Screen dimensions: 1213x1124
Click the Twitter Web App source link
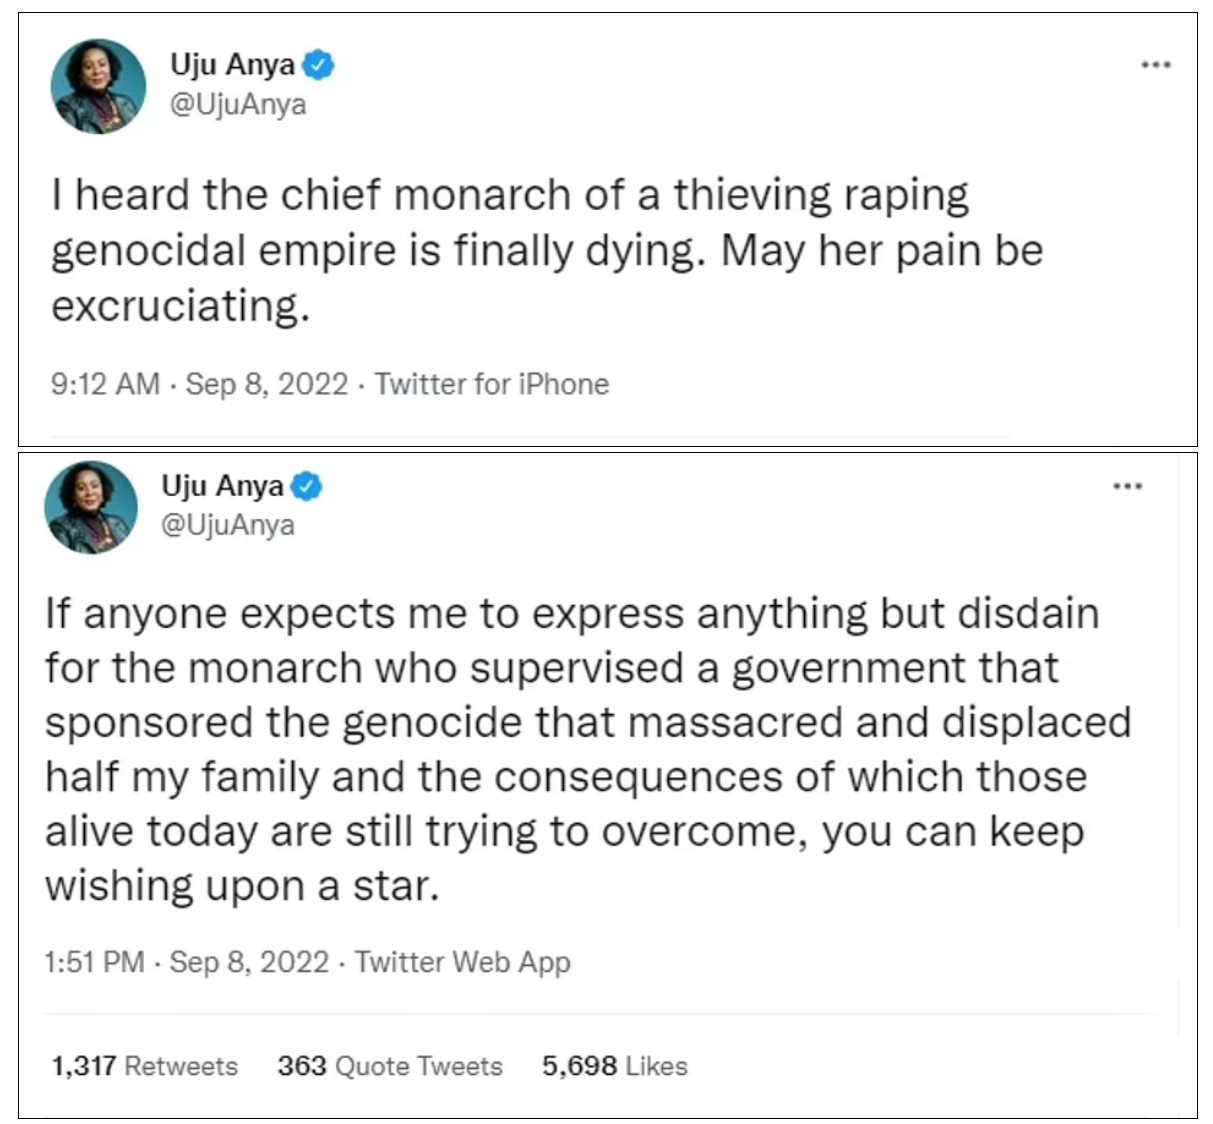[x=462, y=962]
